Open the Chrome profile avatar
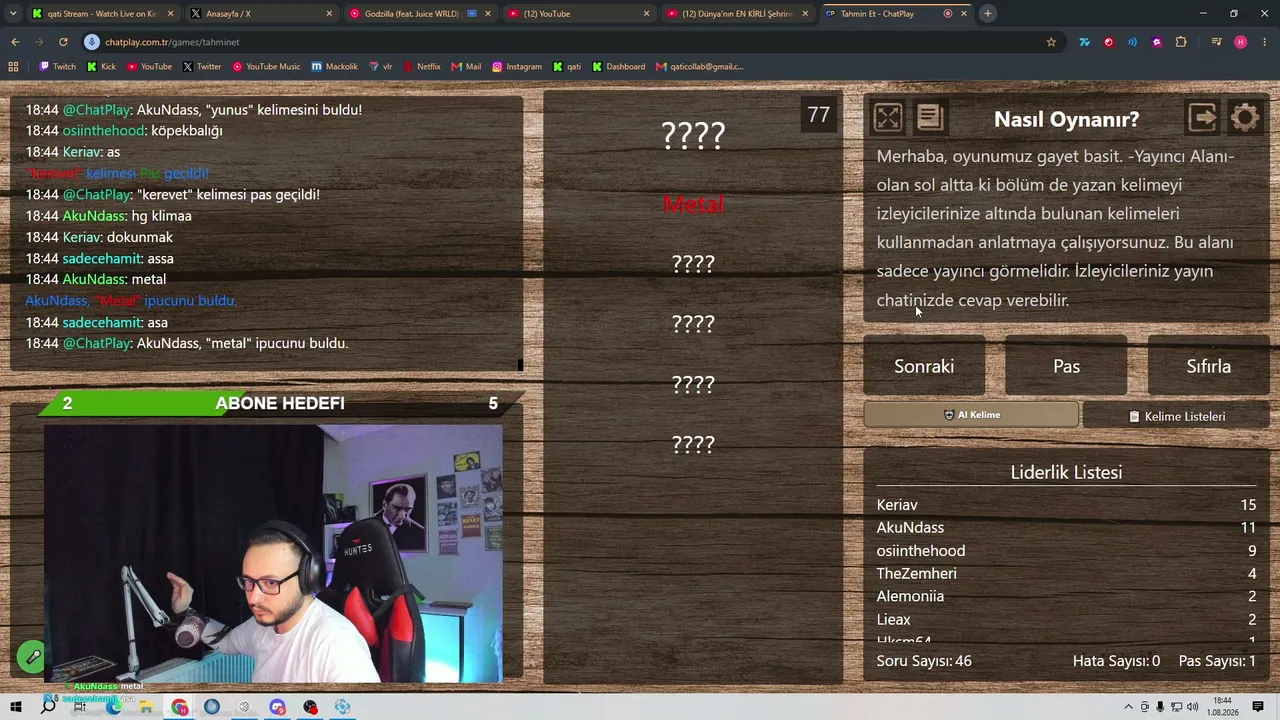This screenshot has height=720, width=1280. (x=1241, y=42)
